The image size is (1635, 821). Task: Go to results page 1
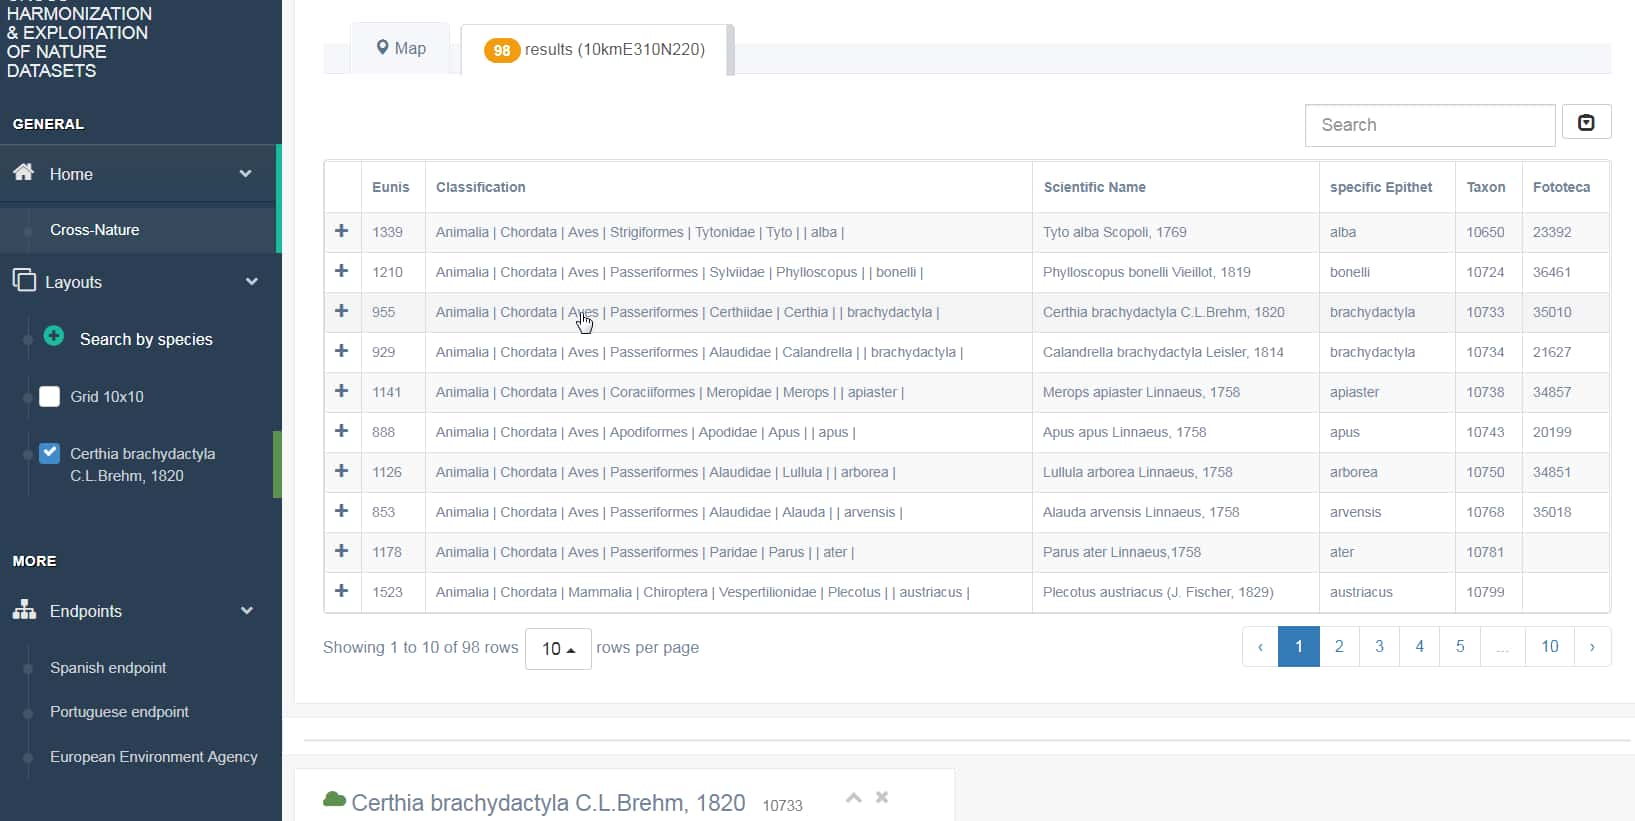(1299, 646)
